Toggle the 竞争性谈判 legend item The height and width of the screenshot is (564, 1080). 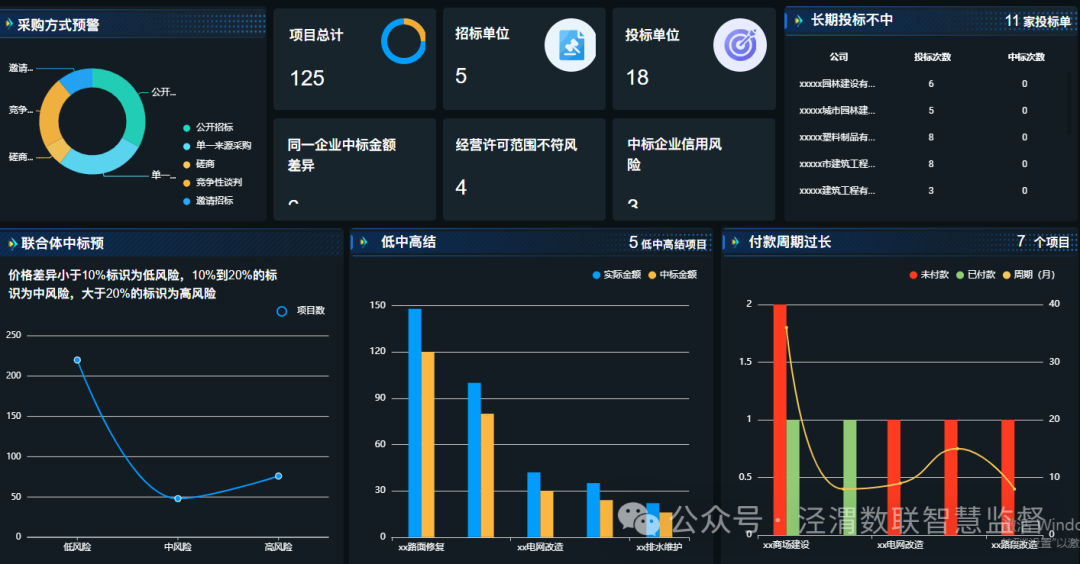[212, 182]
